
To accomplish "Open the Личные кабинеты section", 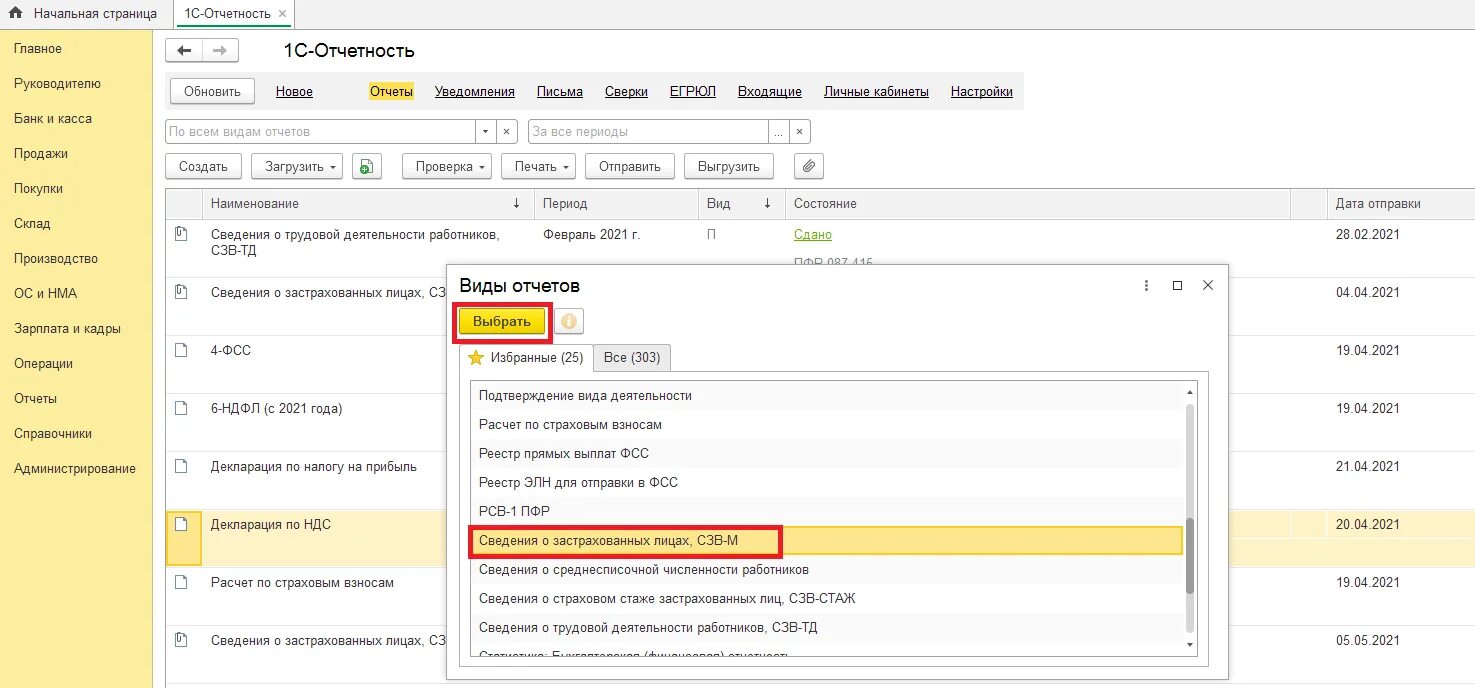I will point(876,91).
